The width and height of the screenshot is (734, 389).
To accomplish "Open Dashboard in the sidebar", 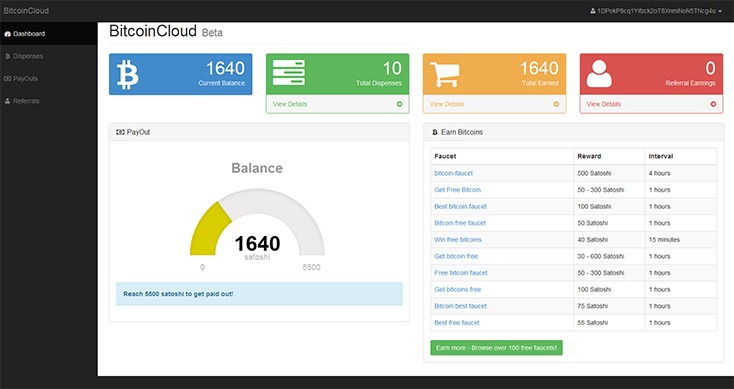I will pyautogui.click(x=49, y=34).
